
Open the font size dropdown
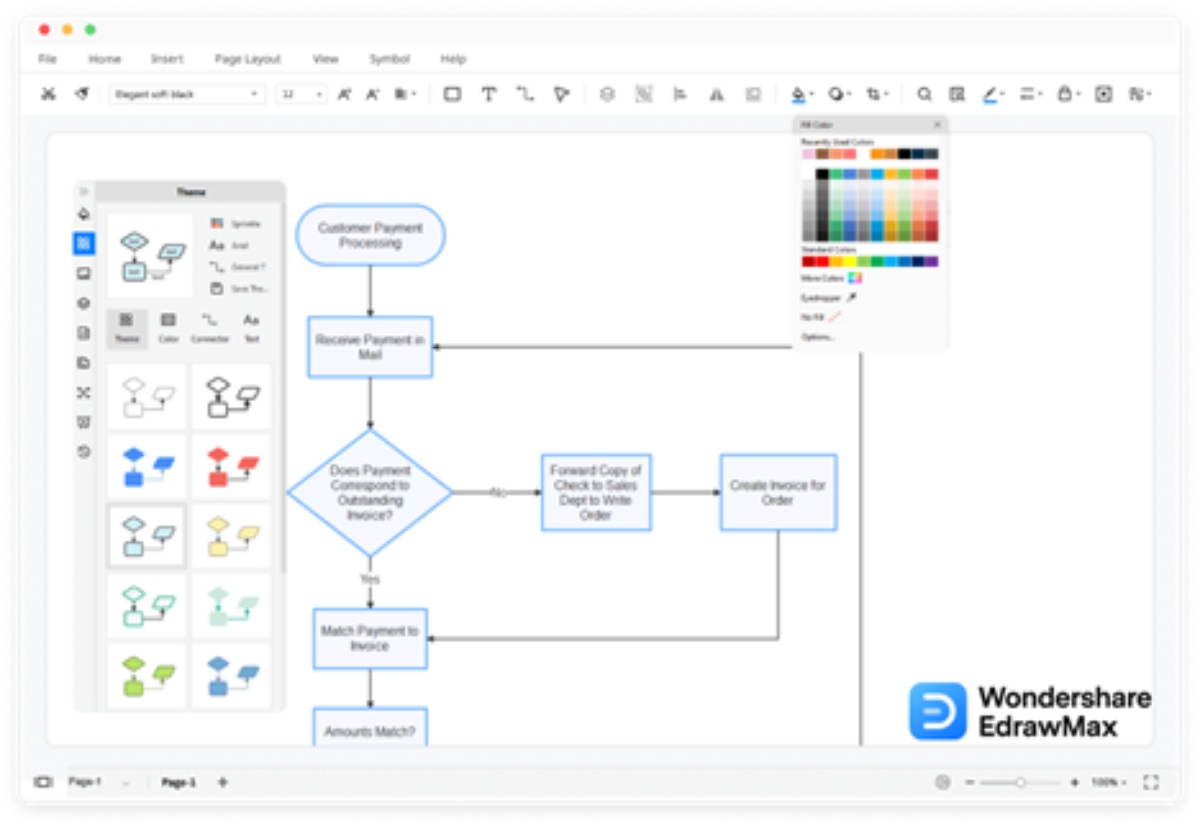(x=301, y=94)
